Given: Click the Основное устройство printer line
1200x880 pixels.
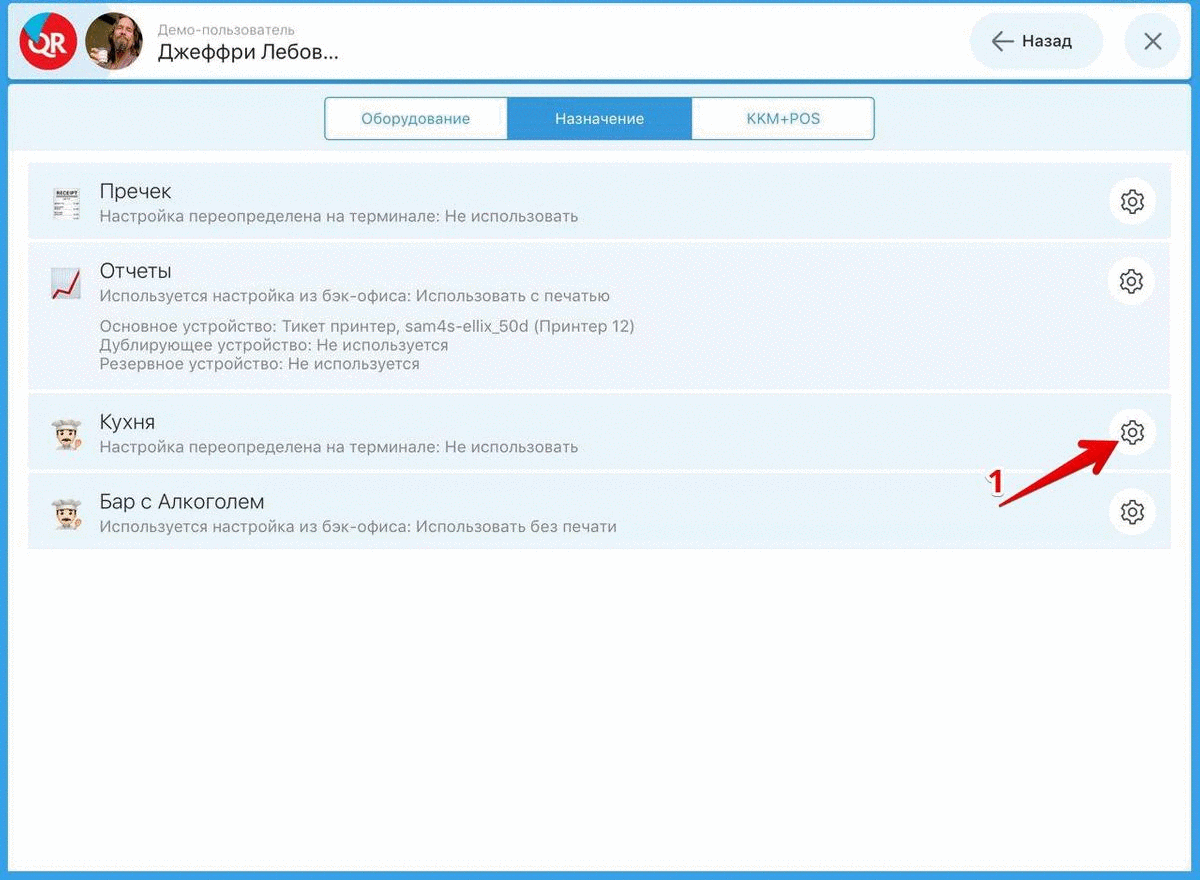Looking at the screenshot, I should coord(367,326).
